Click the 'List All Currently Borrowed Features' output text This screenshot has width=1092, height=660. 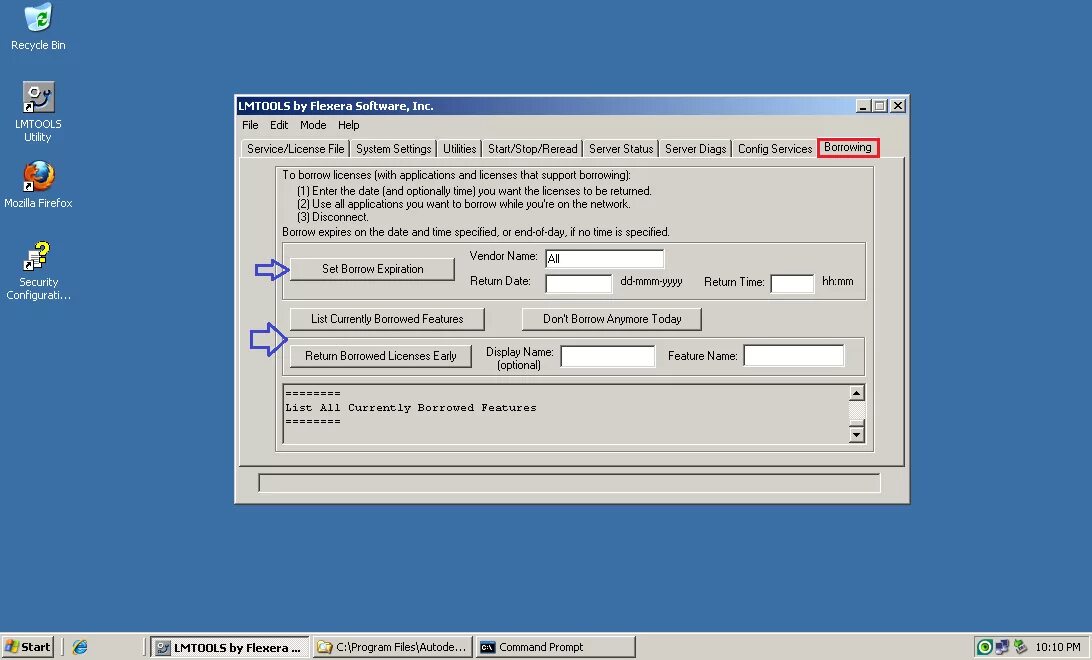(x=411, y=408)
